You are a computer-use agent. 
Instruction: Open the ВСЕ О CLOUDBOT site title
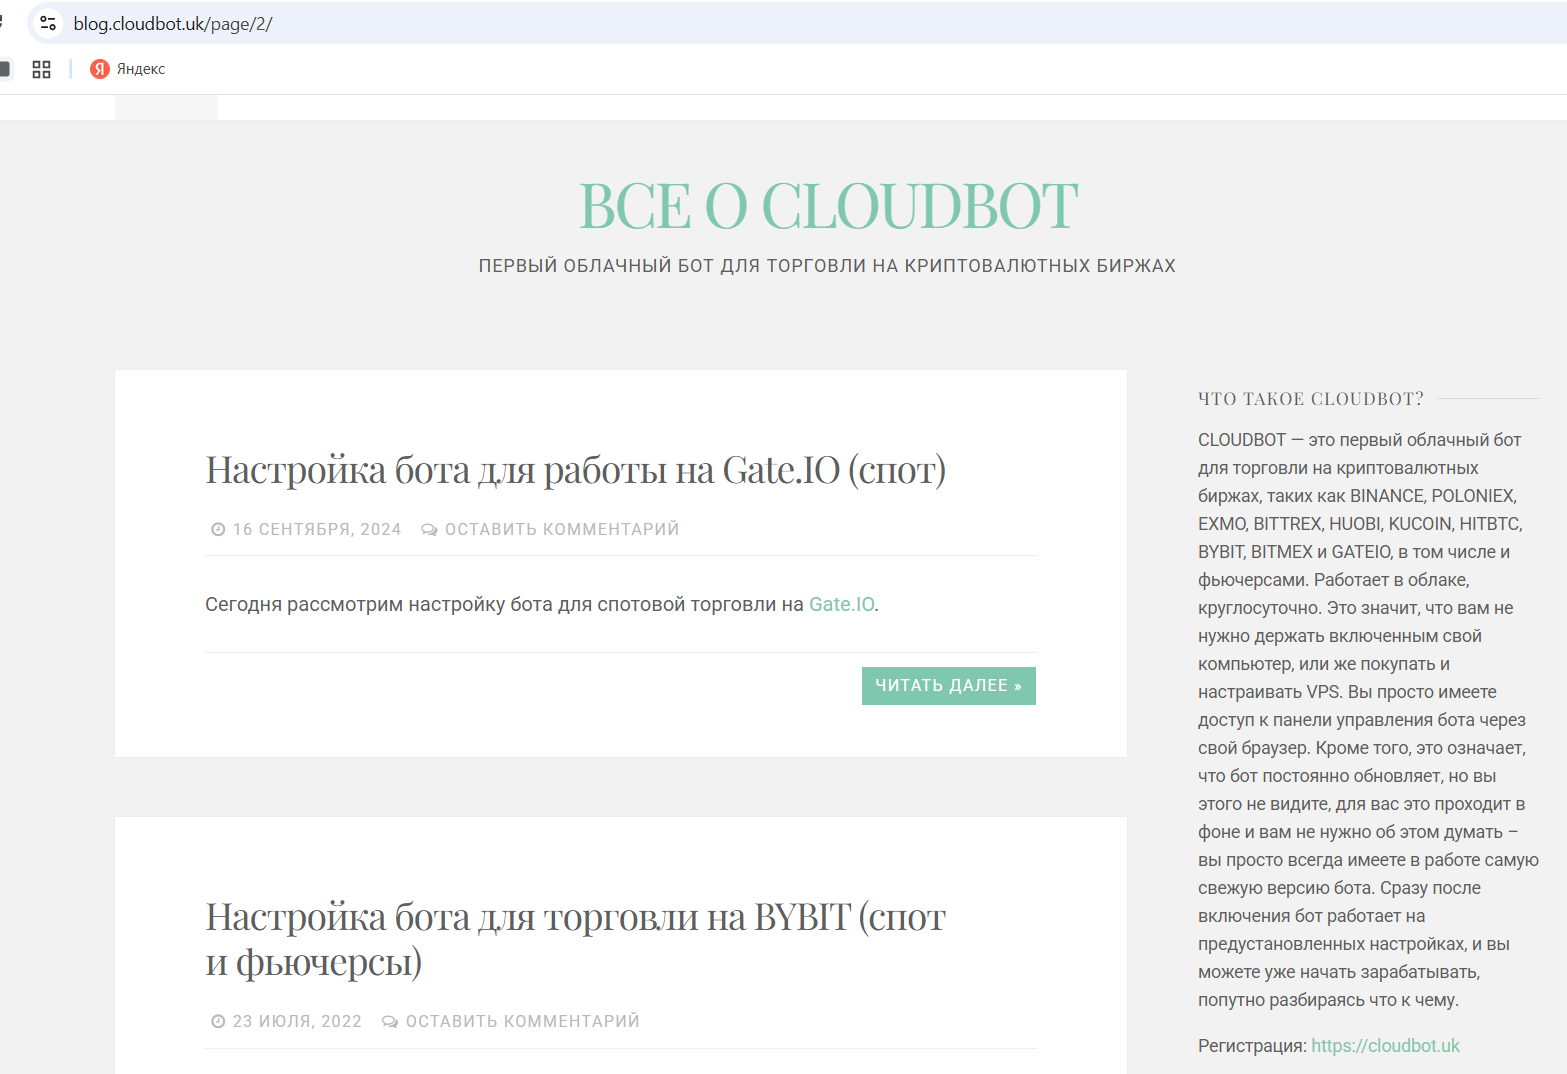coord(827,205)
